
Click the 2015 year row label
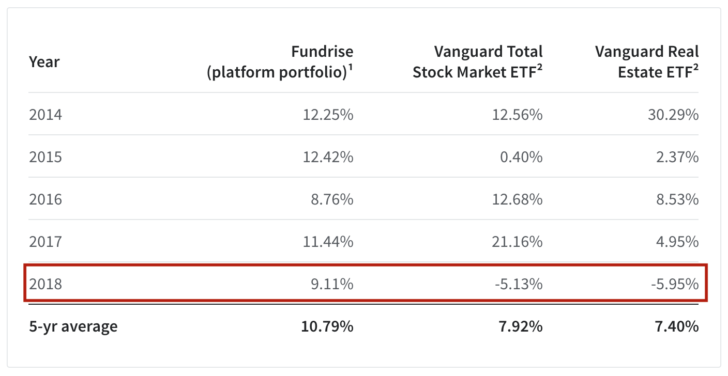click(x=45, y=157)
